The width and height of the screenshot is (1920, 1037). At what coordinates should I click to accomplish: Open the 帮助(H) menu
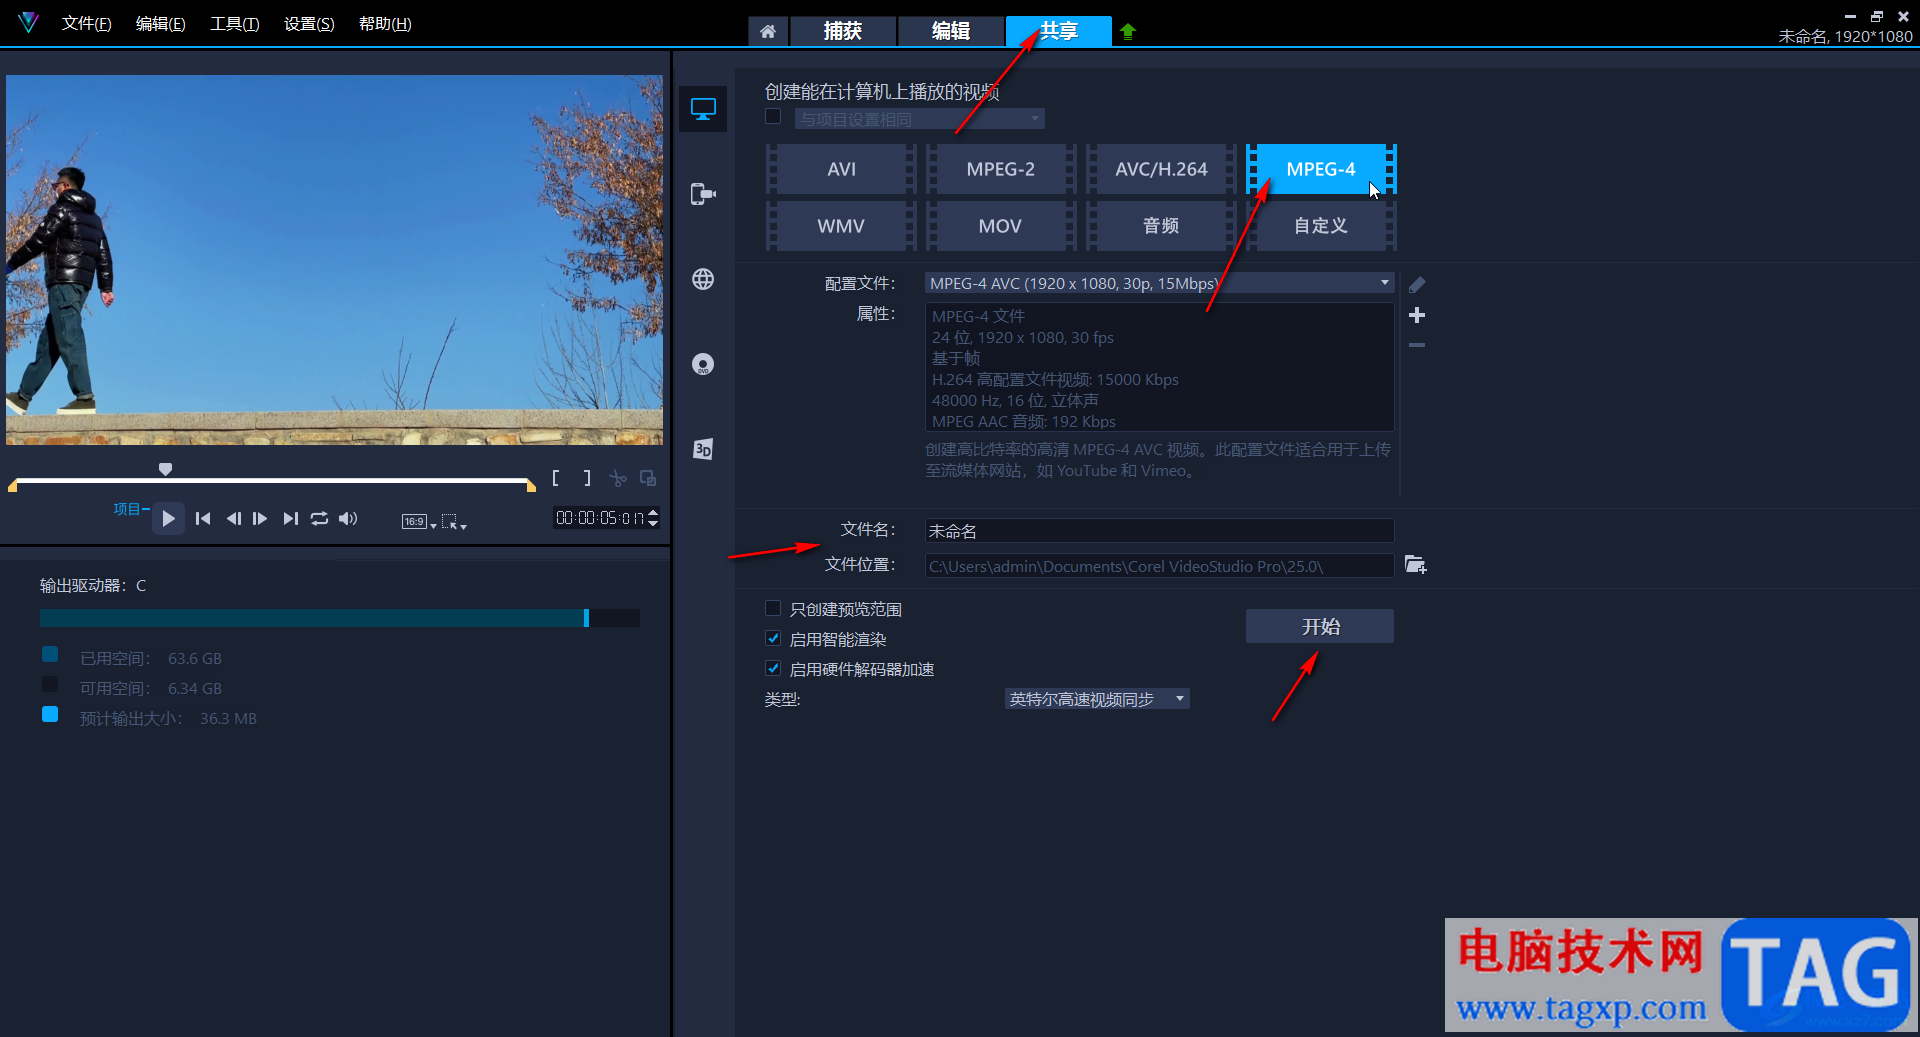[385, 24]
